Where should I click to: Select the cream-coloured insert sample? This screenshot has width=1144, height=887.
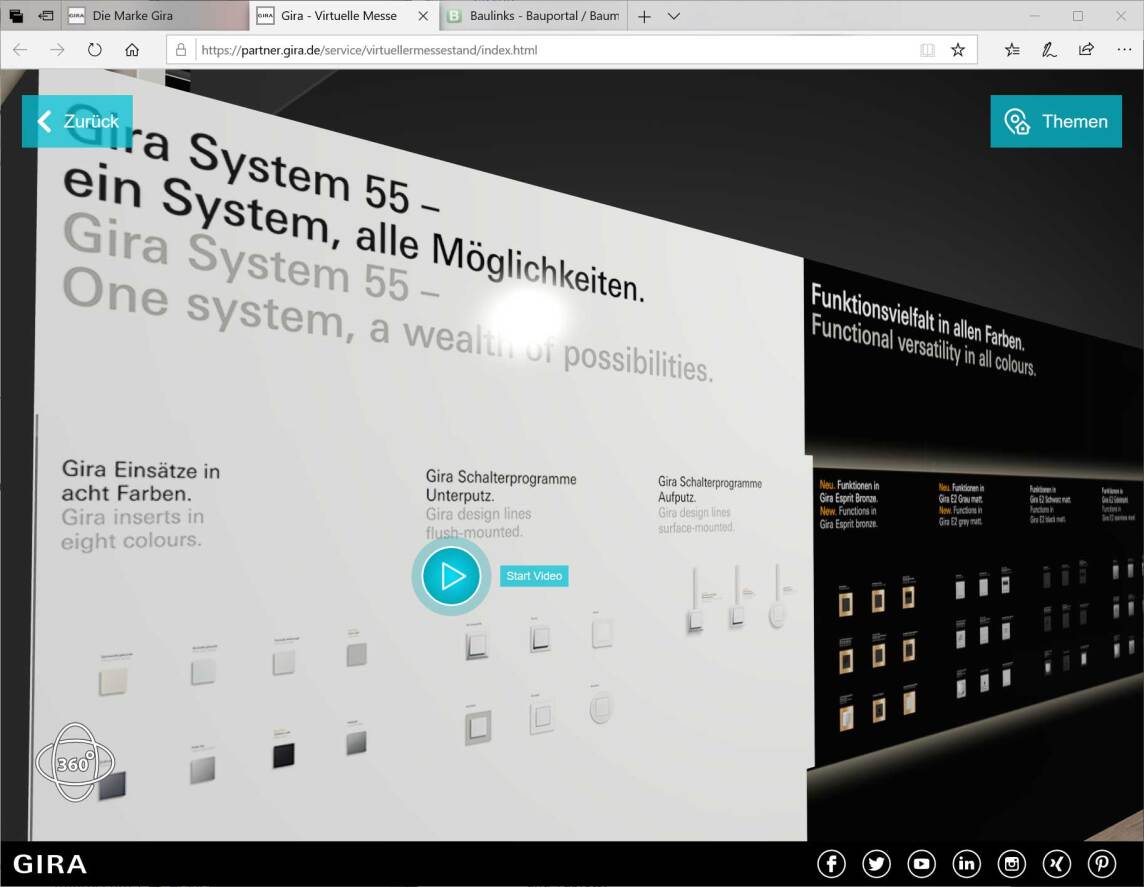pyautogui.click(x=113, y=681)
